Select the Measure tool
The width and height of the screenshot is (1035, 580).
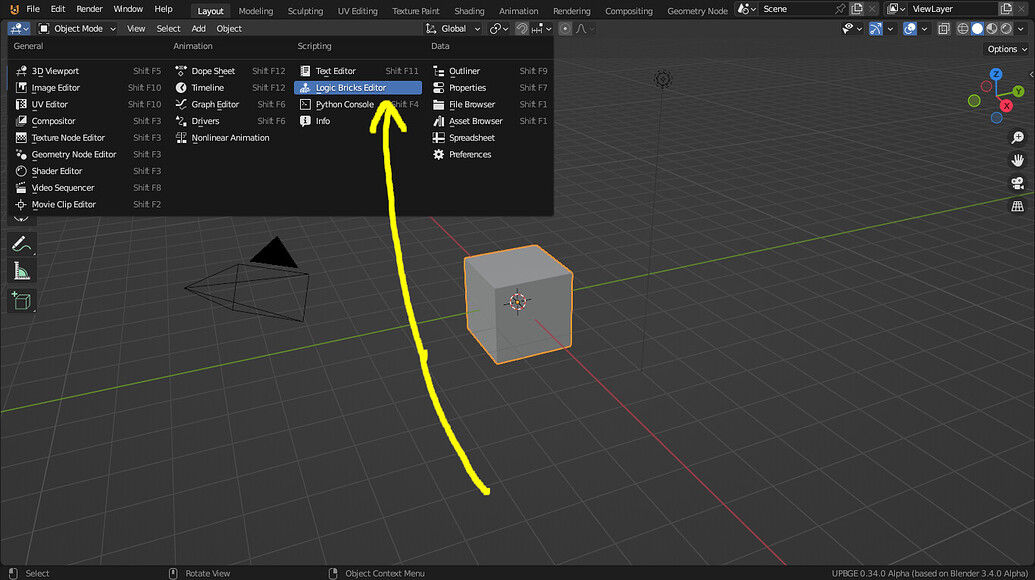(x=21, y=270)
